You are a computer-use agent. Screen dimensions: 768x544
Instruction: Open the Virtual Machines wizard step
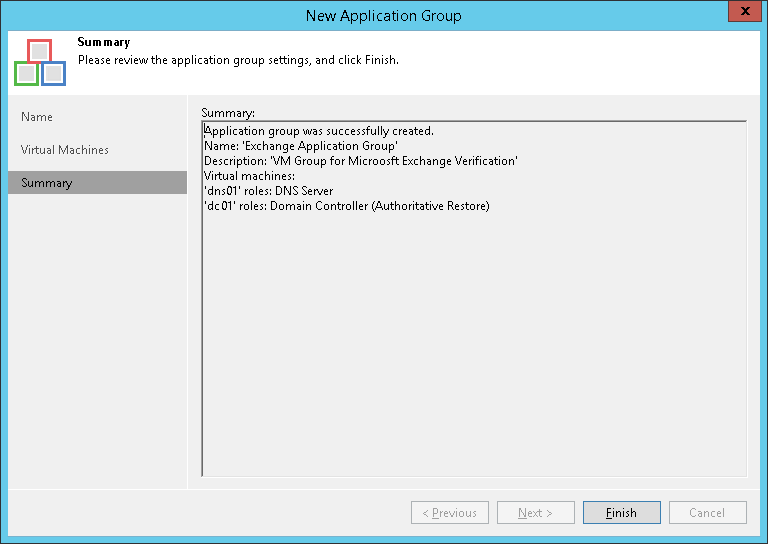65,150
